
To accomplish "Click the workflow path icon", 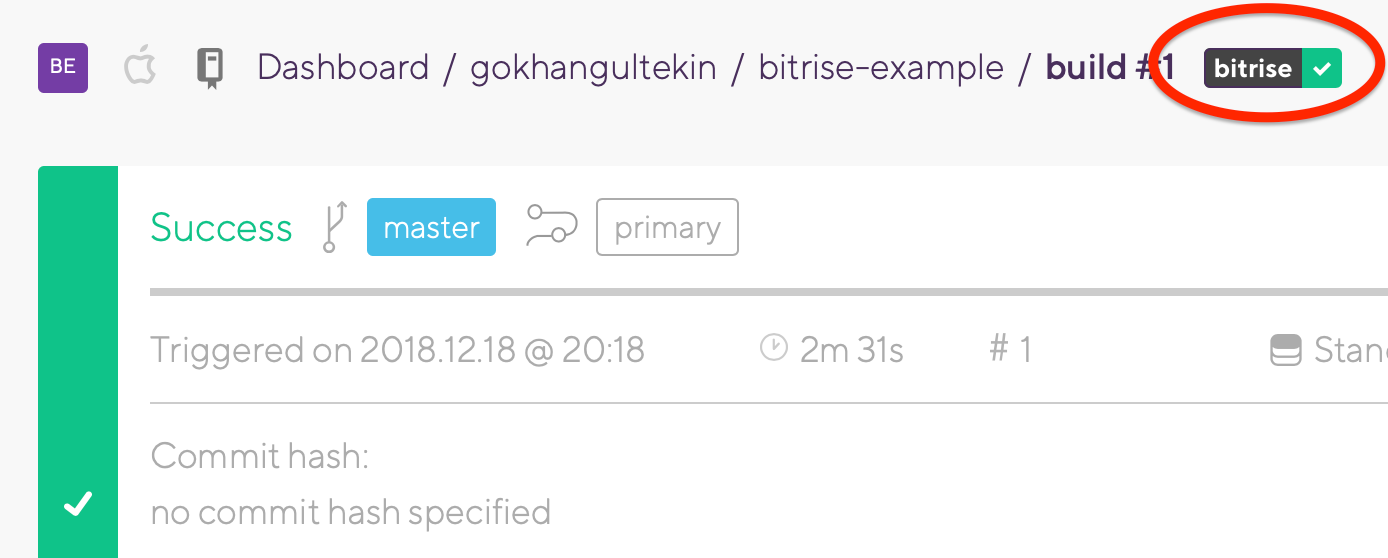I will coord(552,227).
